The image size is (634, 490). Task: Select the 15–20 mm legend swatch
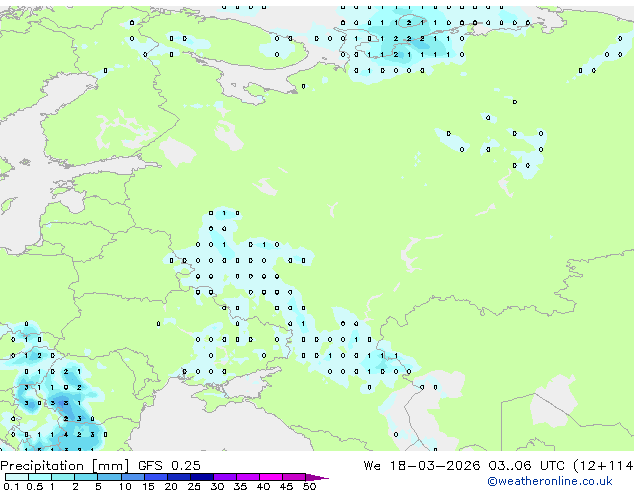(x=156, y=477)
